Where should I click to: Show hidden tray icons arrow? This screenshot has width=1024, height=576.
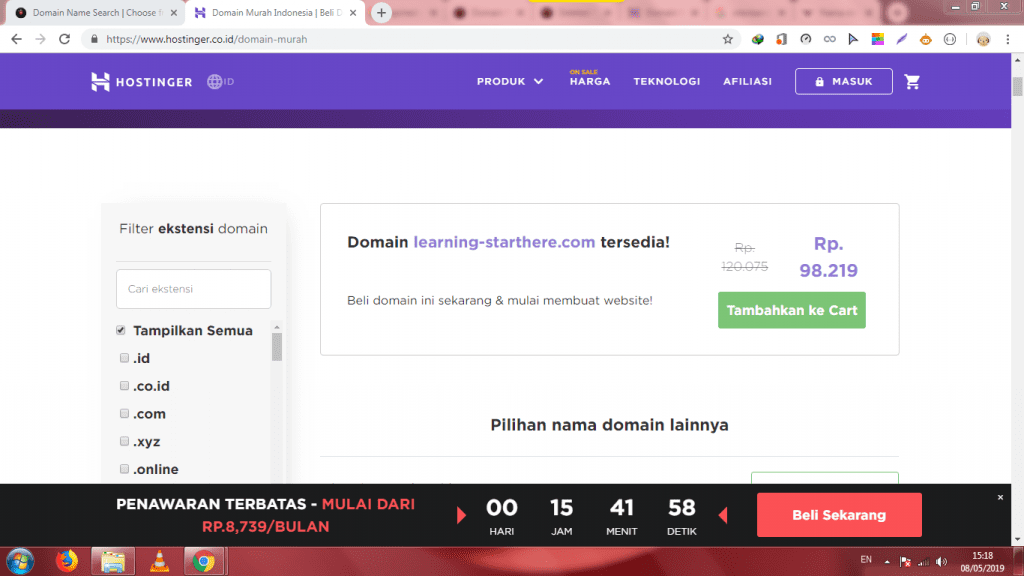click(x=887, y=562)
